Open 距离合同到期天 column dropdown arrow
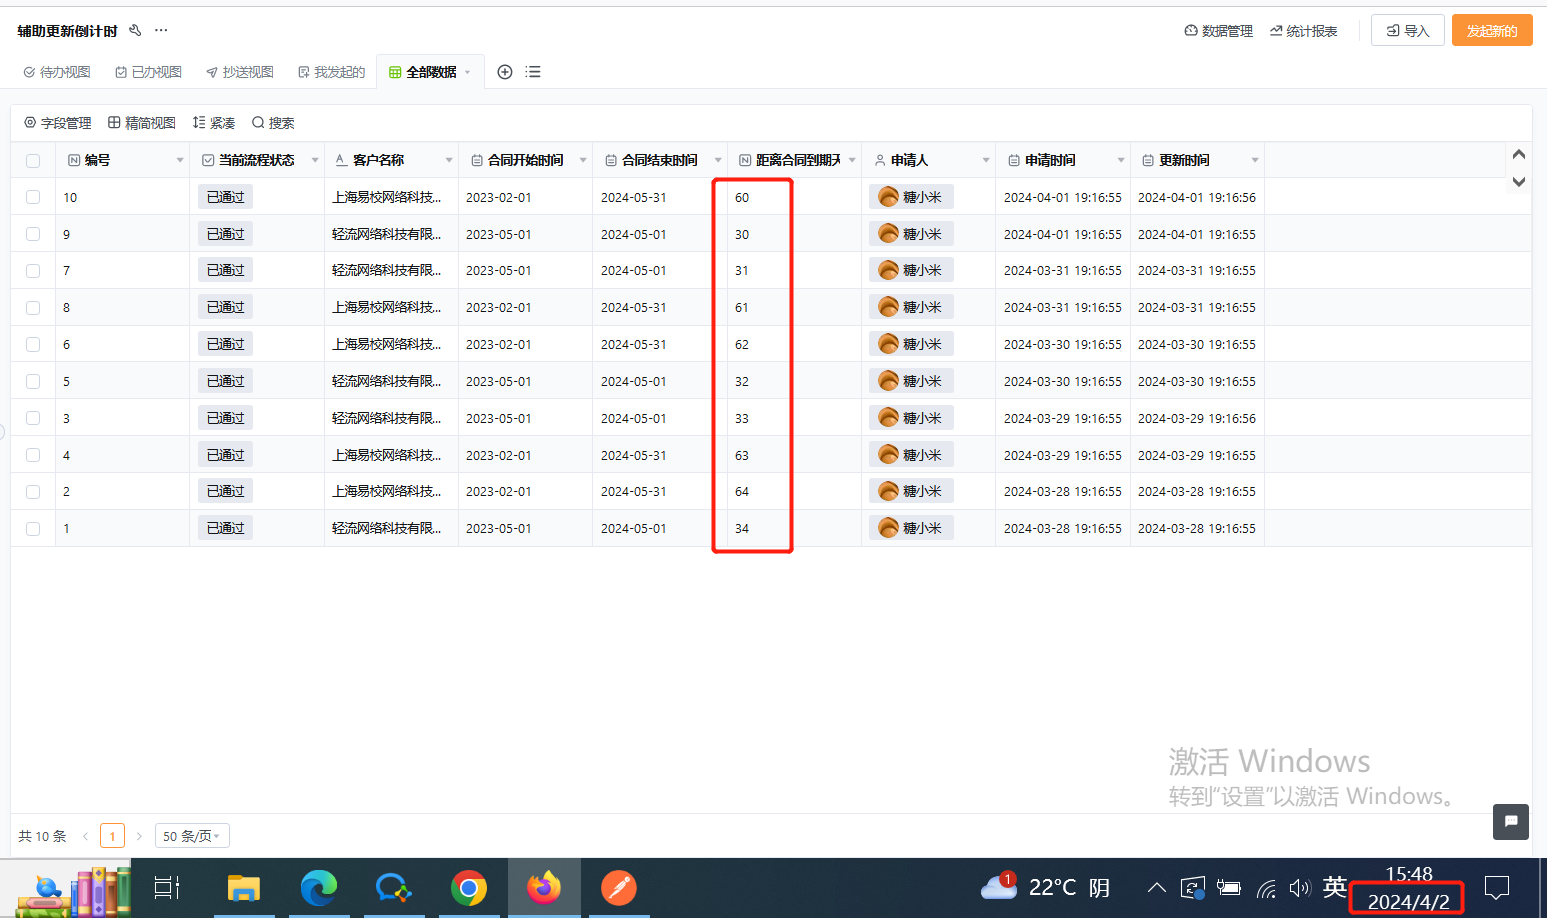This screenshot has width=1547, height=918. (x=852, y=160)
